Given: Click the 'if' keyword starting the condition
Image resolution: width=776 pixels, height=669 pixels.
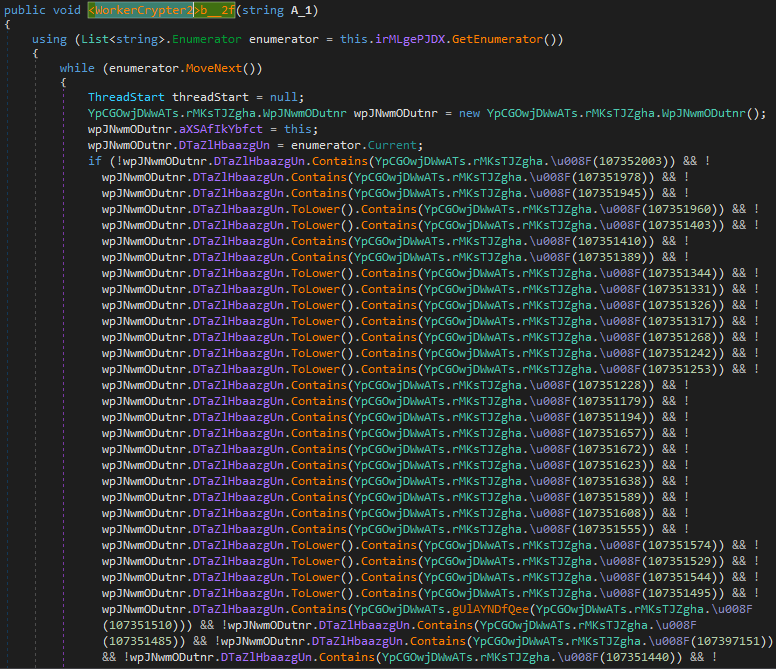Looking at the screenshot, I should point(95,161).
